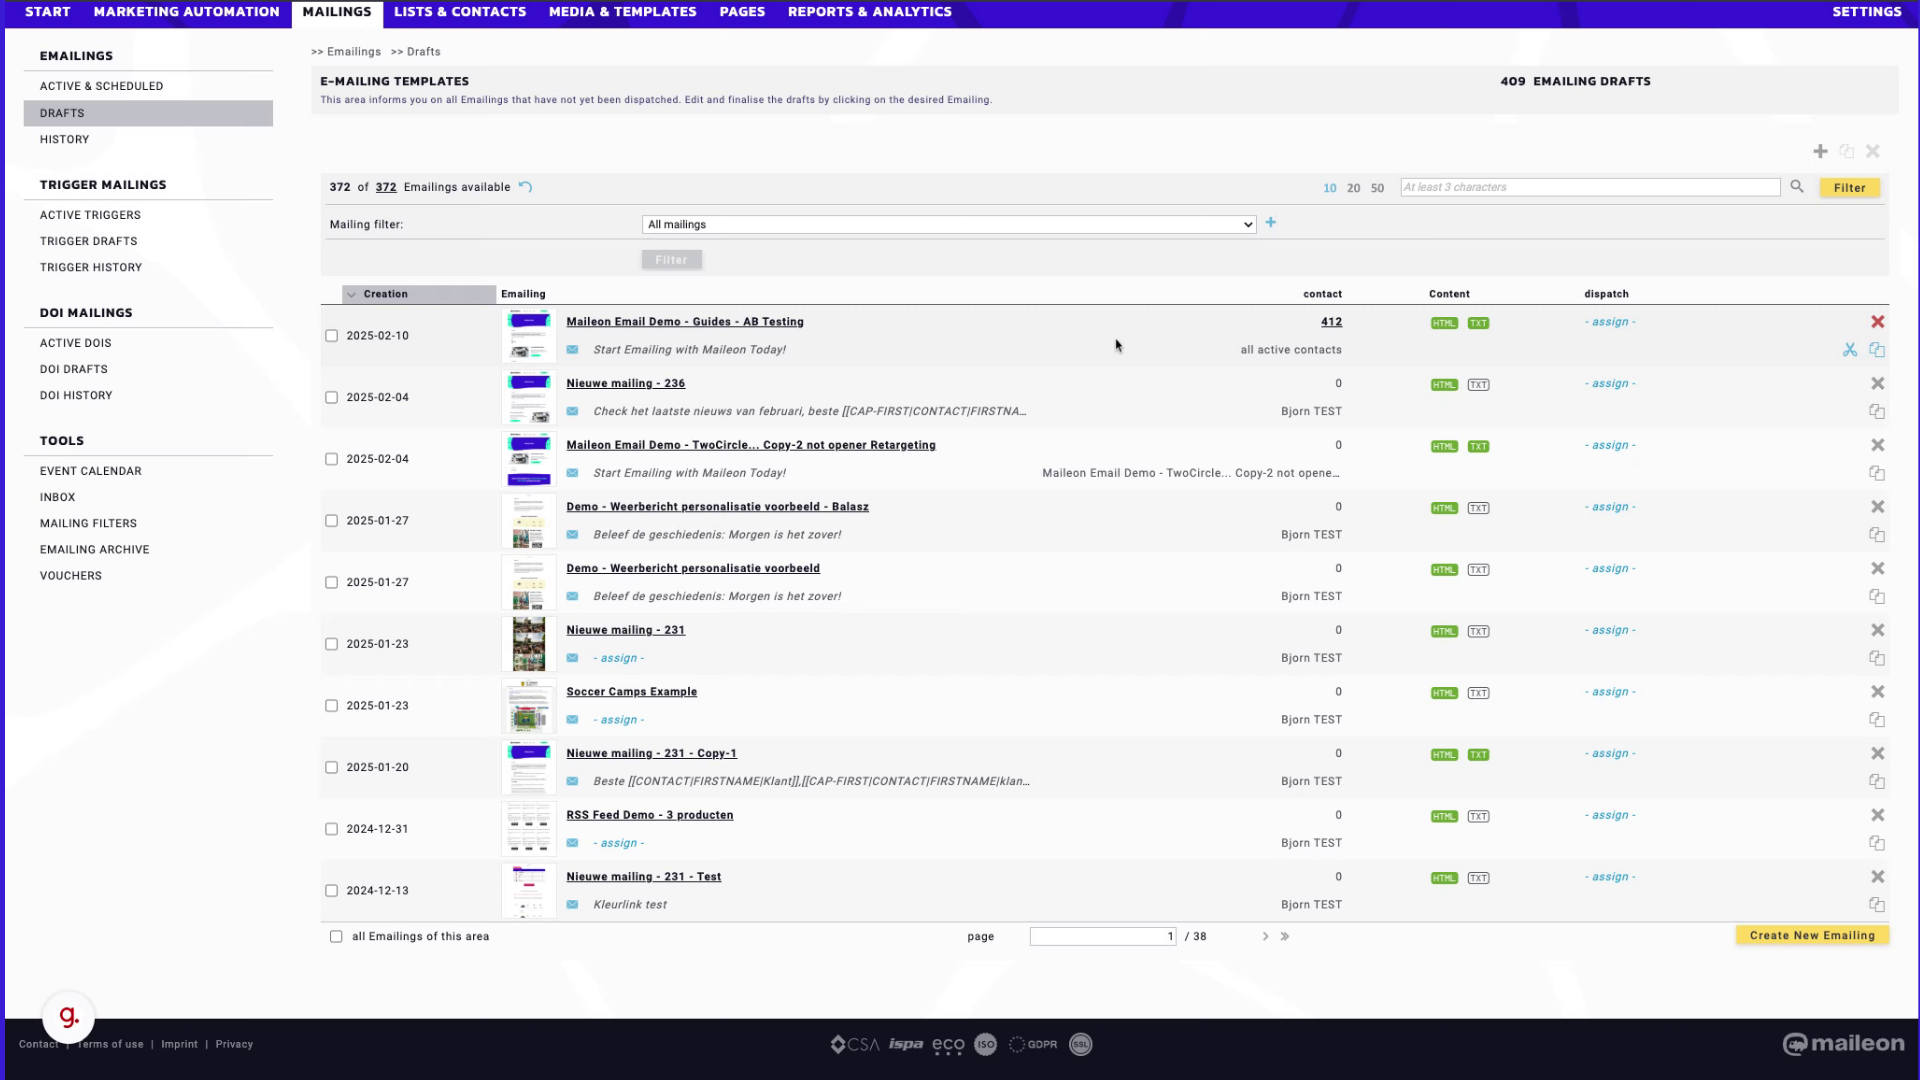Click scissors icon on AB Testing row

pos(1850,350)
